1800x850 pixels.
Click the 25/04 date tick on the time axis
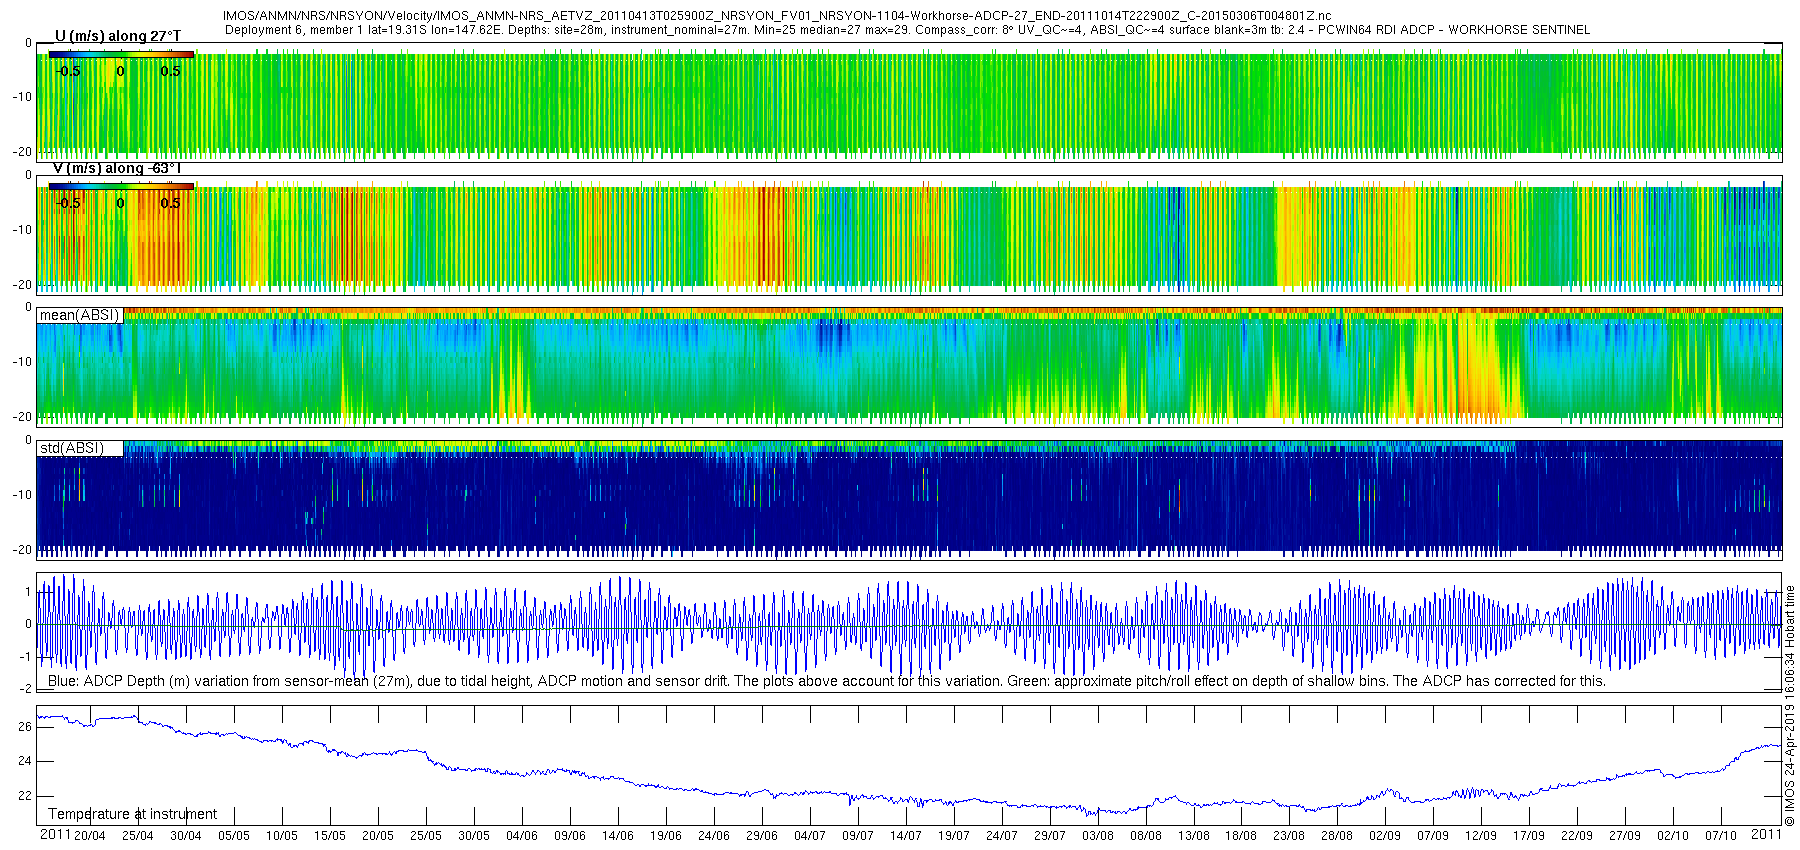tap(137, 835)
